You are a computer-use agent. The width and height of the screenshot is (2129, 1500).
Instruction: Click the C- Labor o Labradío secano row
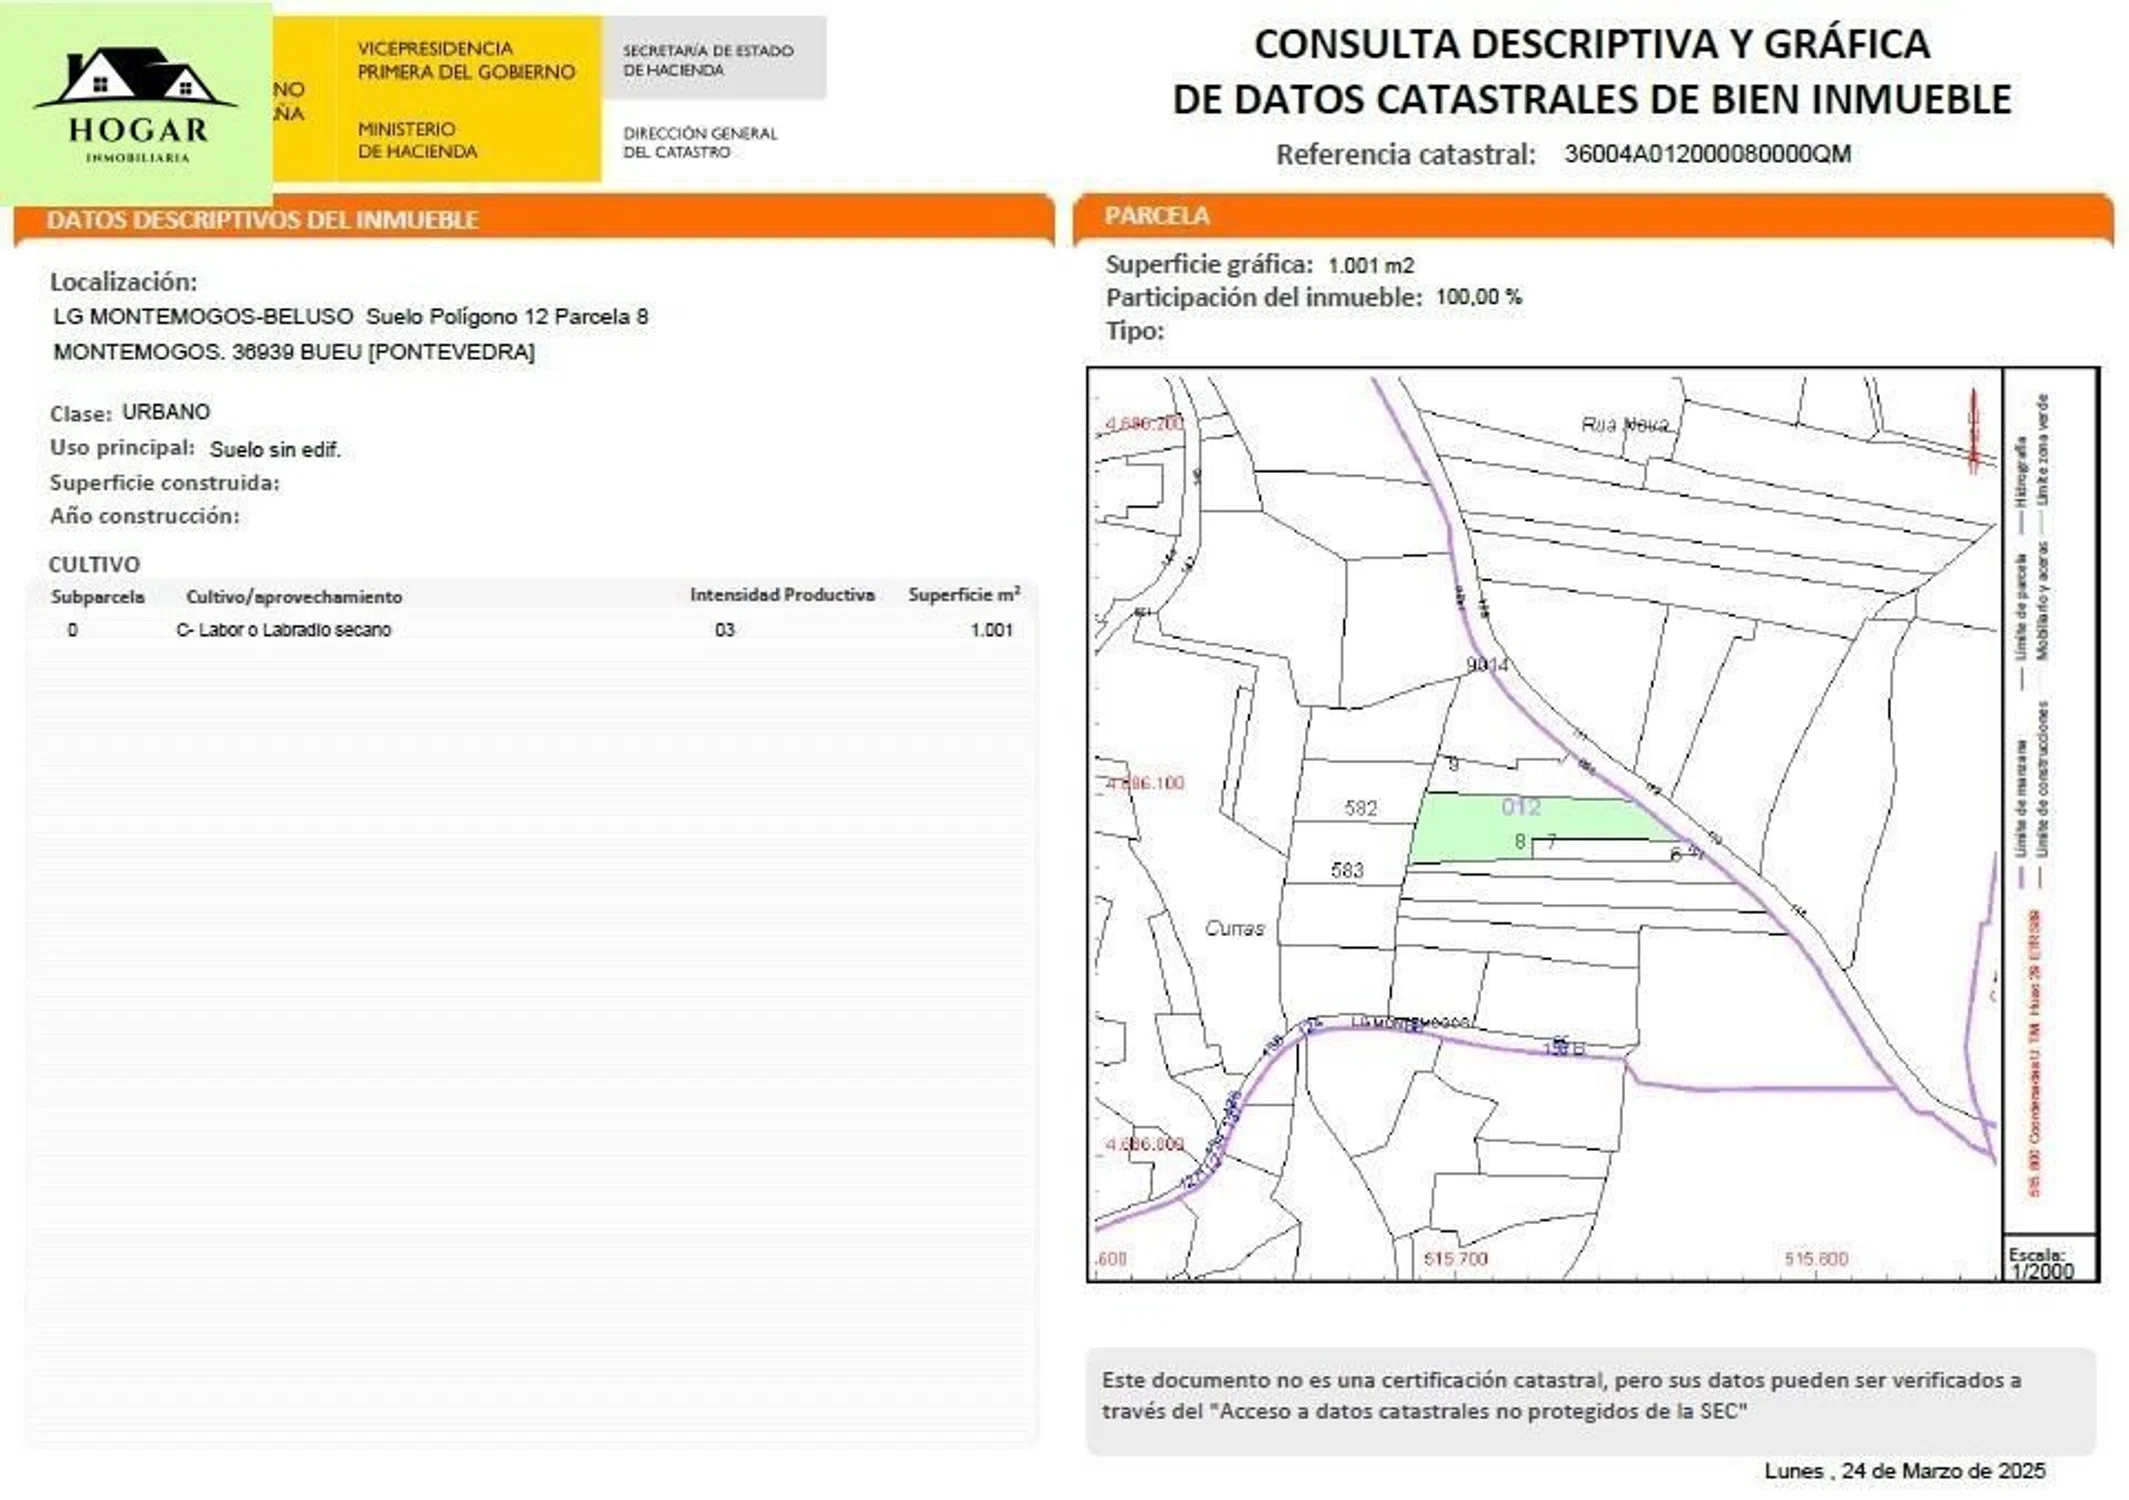[x=284, y=630]
